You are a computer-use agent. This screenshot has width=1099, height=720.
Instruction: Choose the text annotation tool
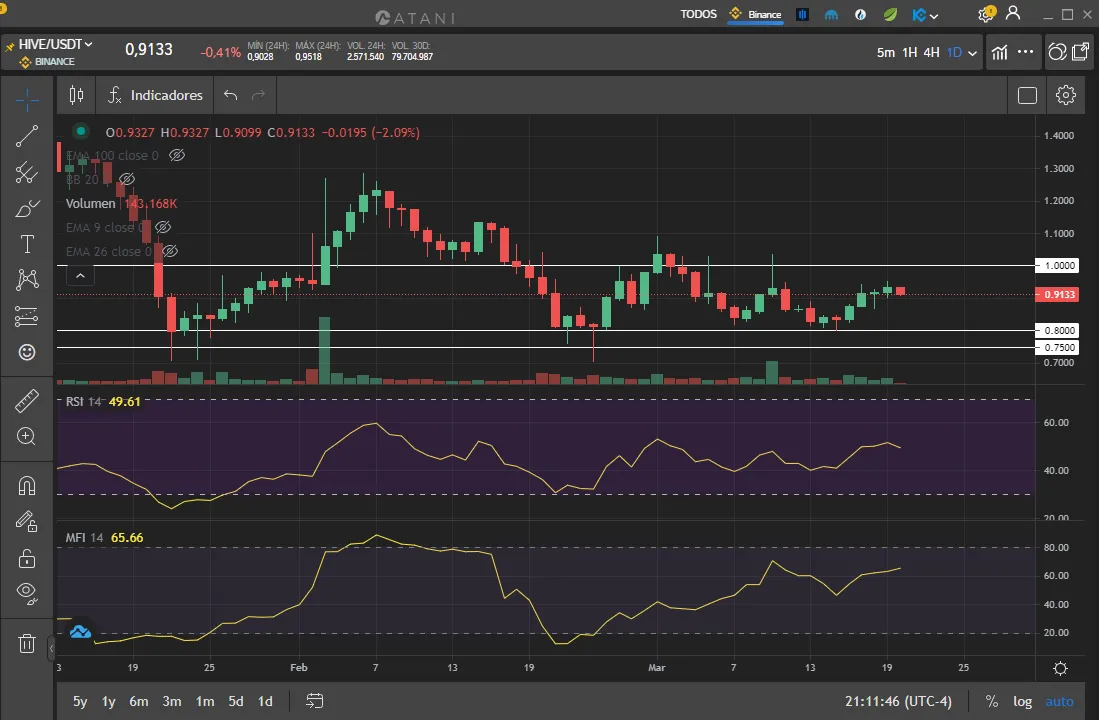(27, 245)
